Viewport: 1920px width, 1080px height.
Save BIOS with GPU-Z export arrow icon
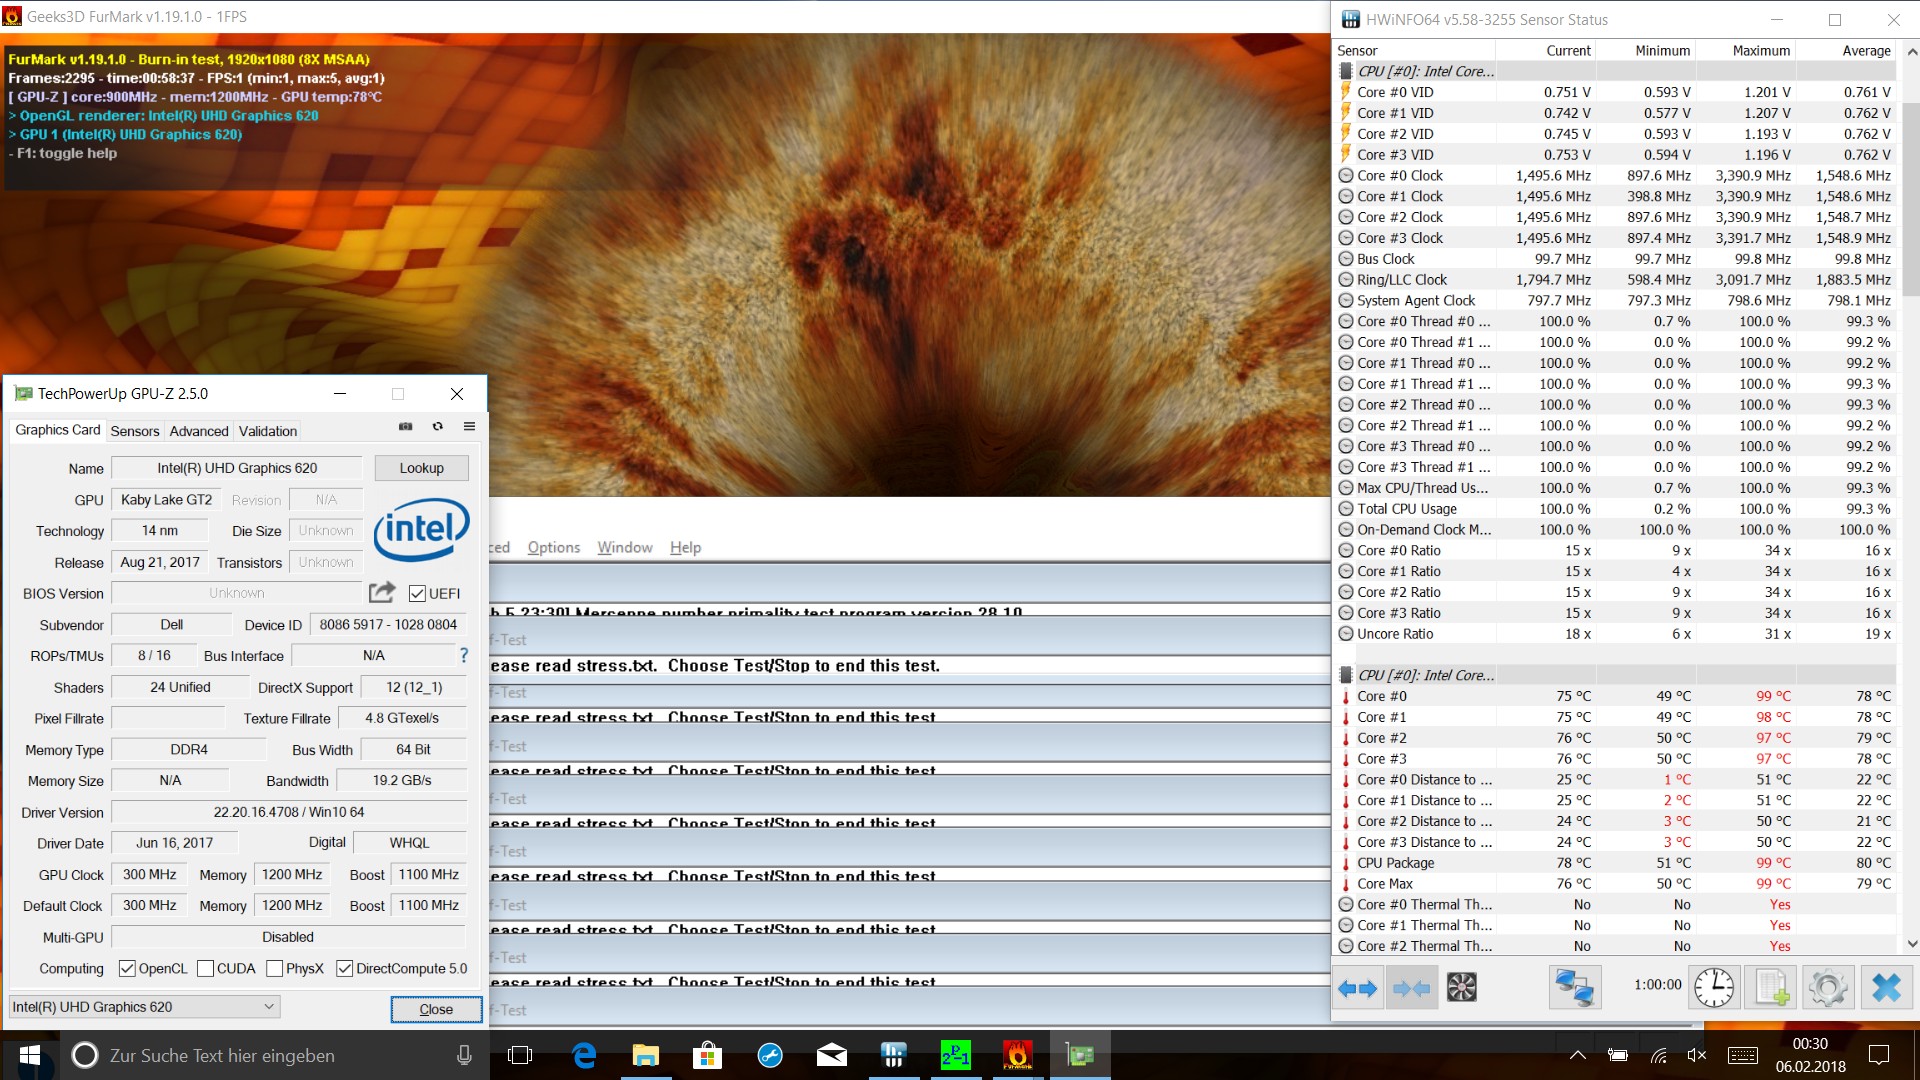tap(382, 593)
